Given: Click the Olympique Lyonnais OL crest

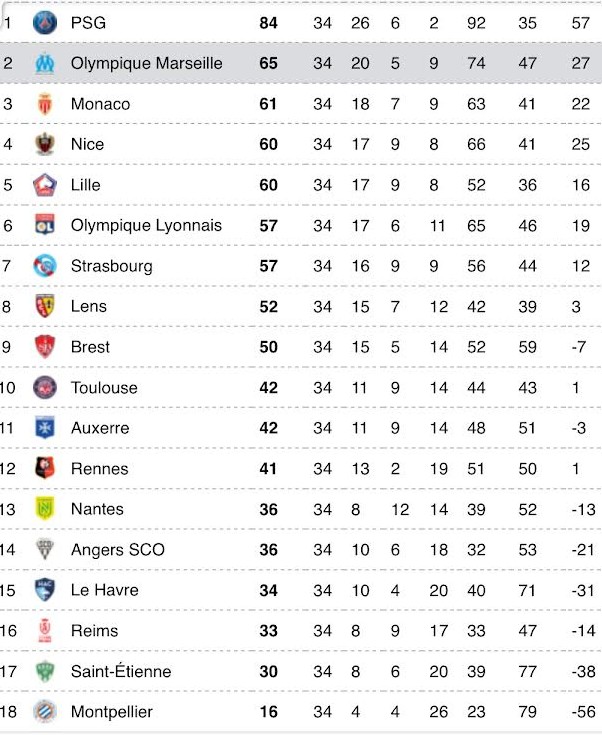Looking at the screenshot, I should point(45,225).
